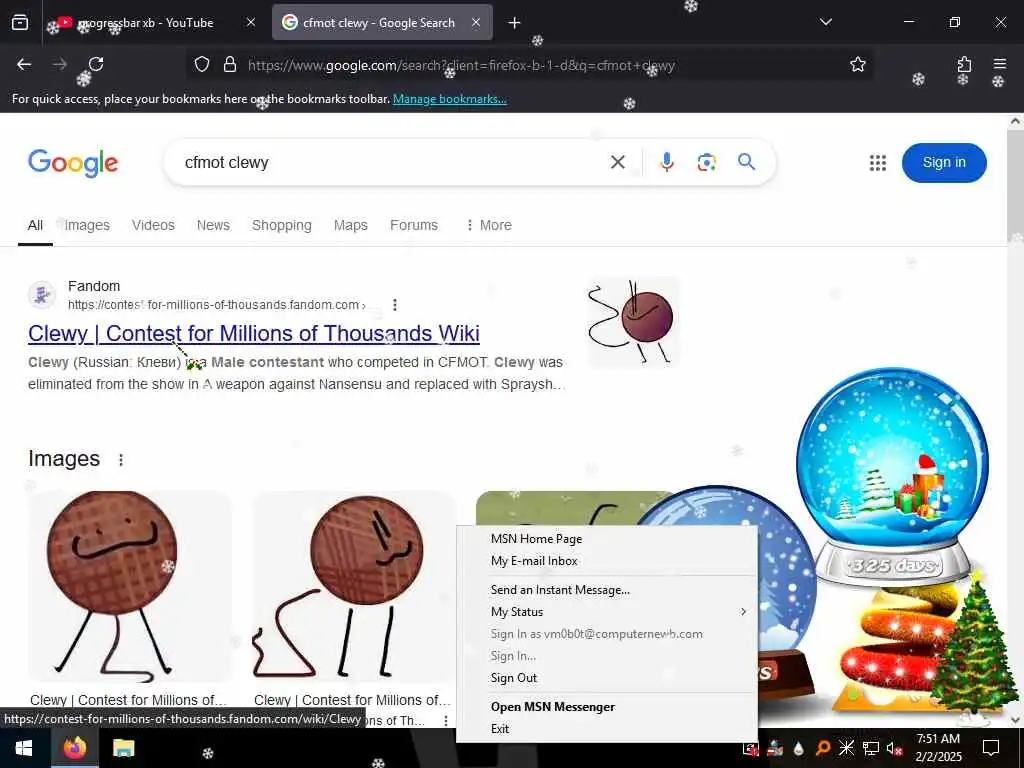Open Manage bookmarks link

point(449,99)
